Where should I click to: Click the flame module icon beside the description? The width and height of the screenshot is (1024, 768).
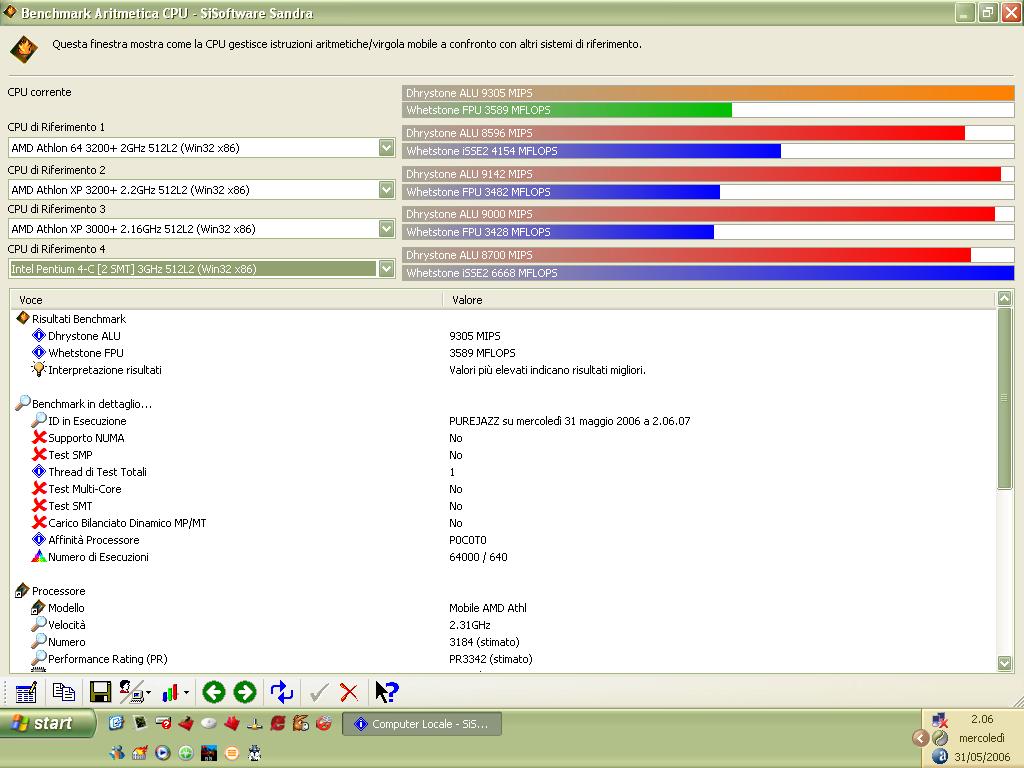24,50
